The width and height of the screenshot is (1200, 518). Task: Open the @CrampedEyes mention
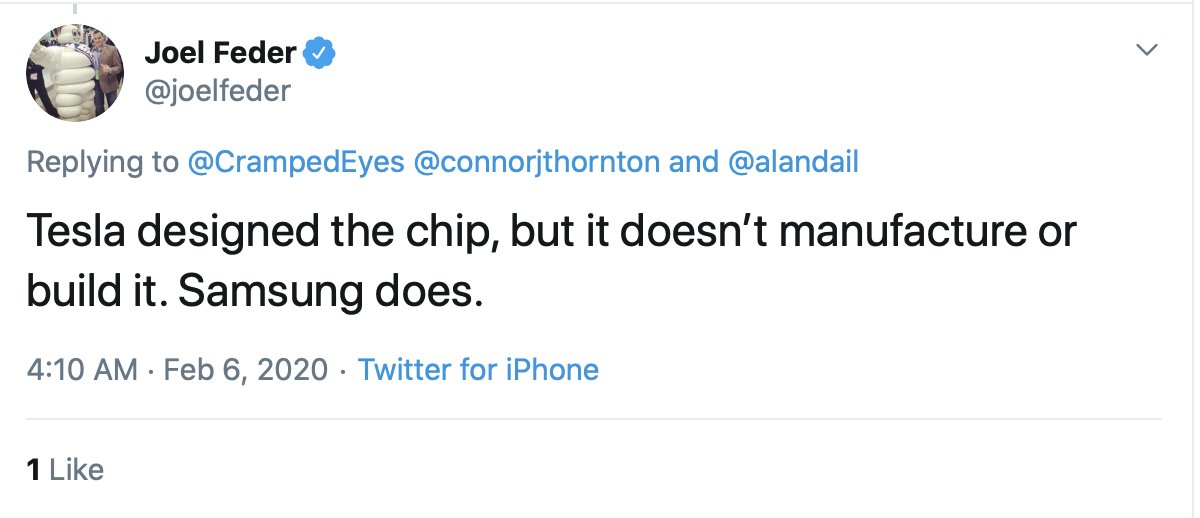pyautogui.click(x=293, y=162)
